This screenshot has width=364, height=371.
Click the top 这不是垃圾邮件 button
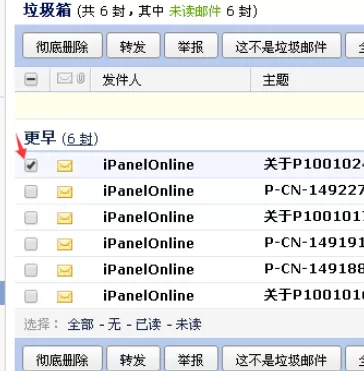282,45
